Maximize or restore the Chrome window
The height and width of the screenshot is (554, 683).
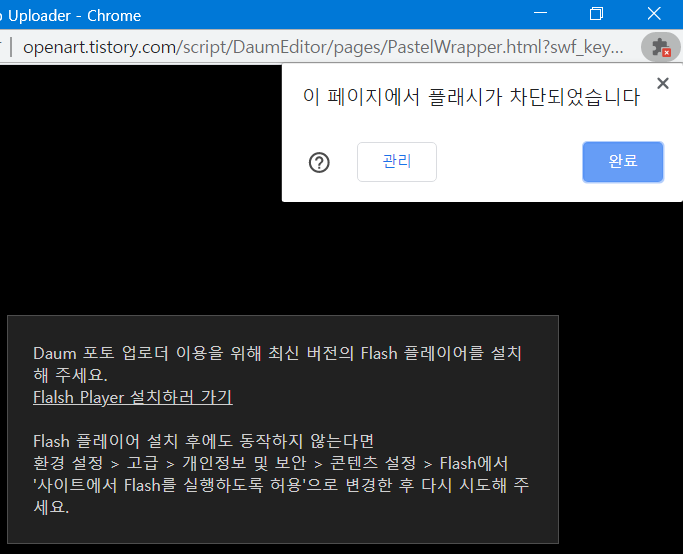[596, 14]
